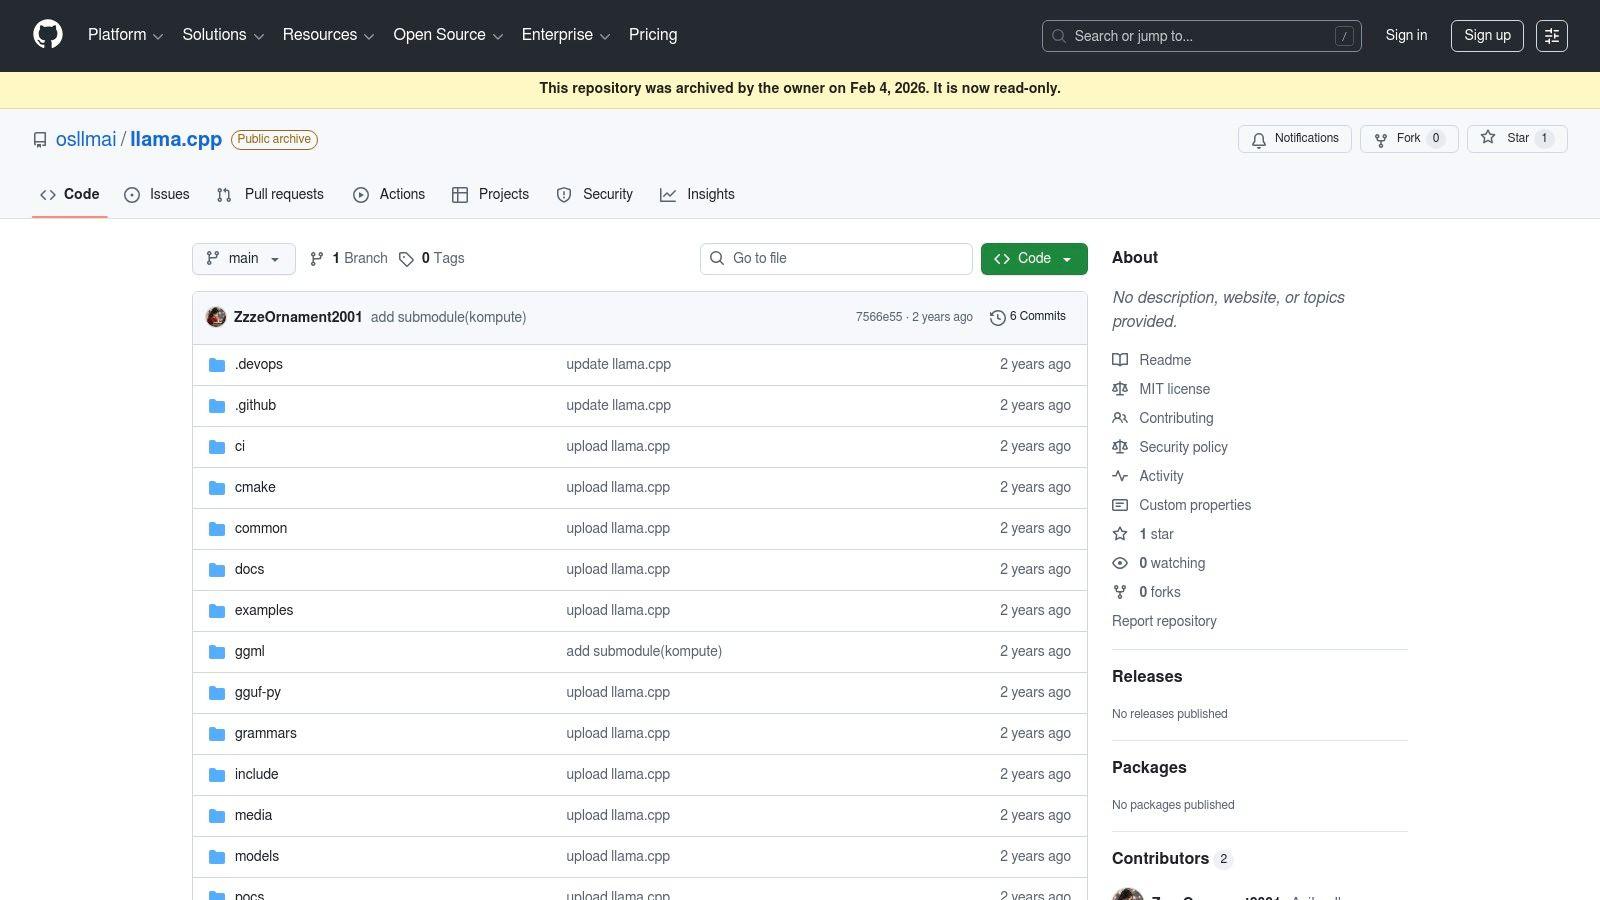Click the .devops folder icon
Viewport: 1600px width, 900px height.
(x=217, y=365)
